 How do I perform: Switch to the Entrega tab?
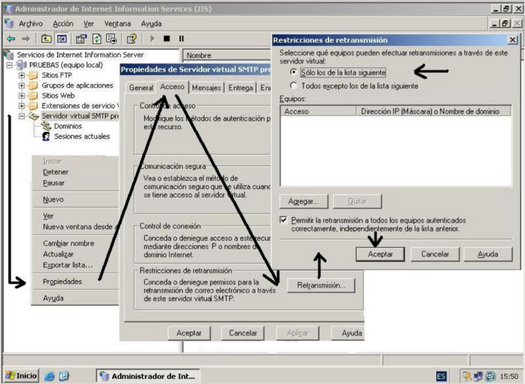[x=240, y=88]
